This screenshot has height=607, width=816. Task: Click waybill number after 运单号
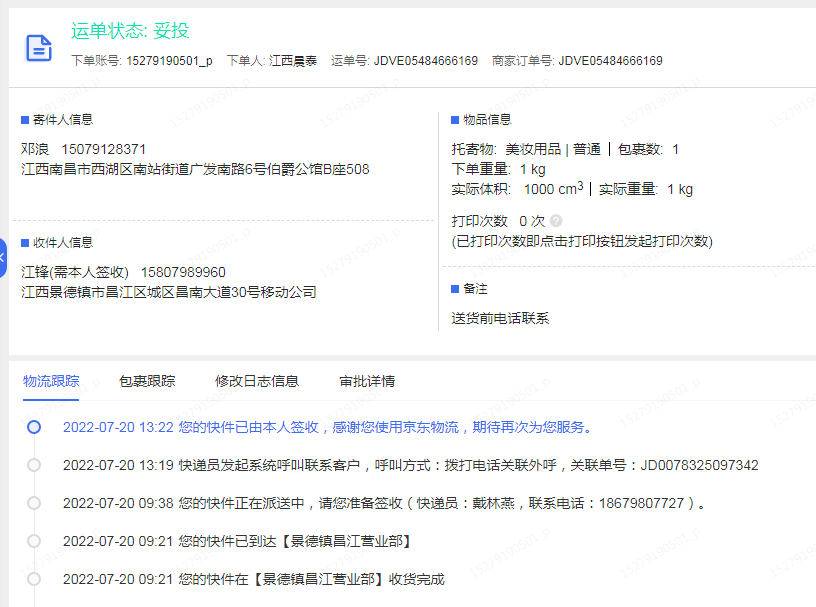[x=426, y=61]
